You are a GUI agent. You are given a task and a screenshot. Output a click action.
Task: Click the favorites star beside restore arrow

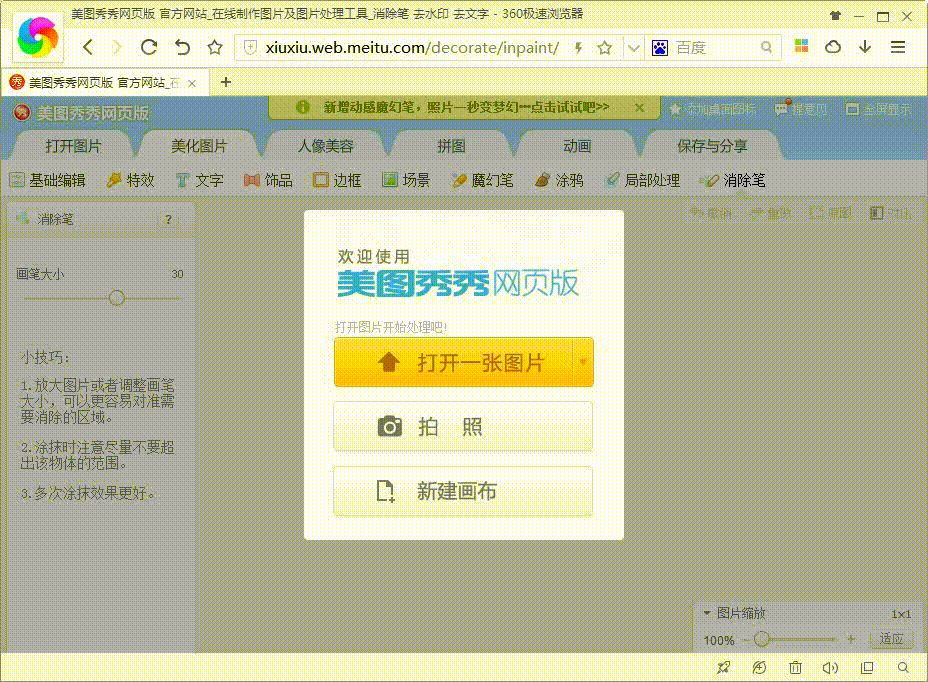tap(215, 47)
